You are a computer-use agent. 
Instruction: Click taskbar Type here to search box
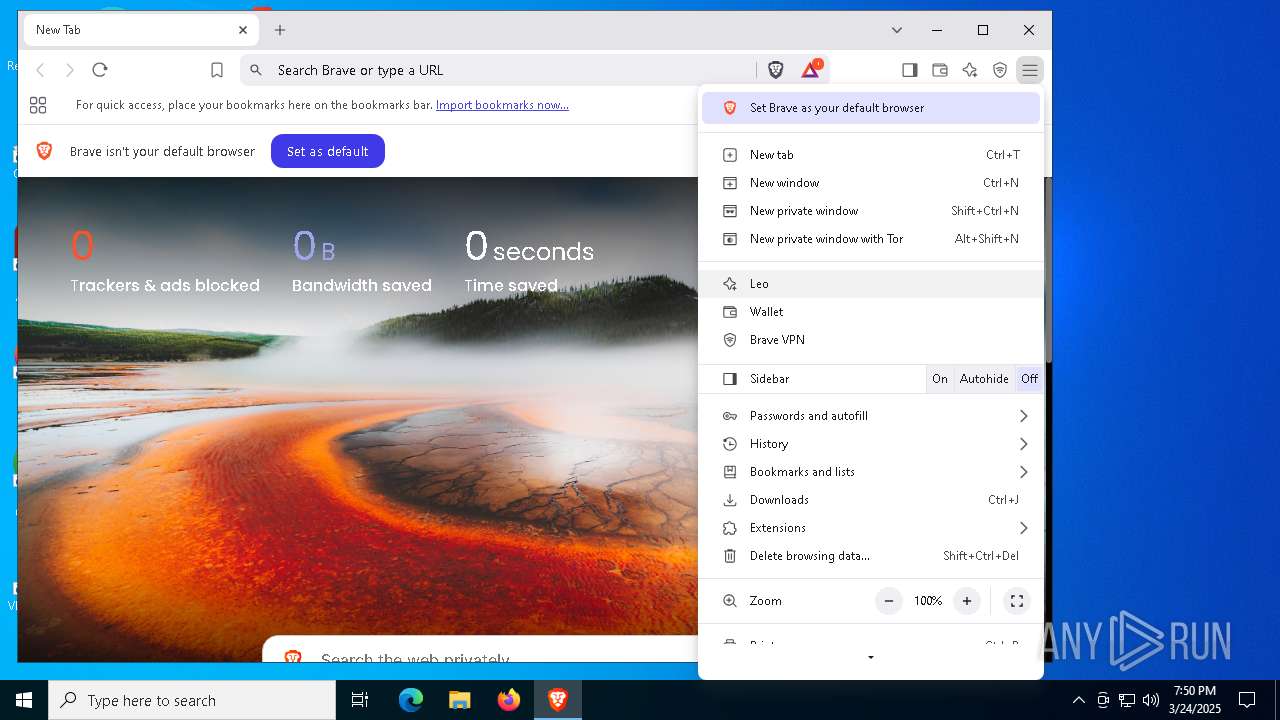[x=192, y=700]
